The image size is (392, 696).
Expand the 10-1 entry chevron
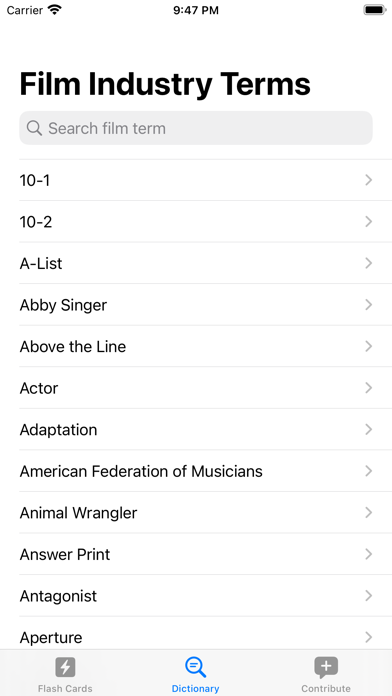[x=368, y=180]
